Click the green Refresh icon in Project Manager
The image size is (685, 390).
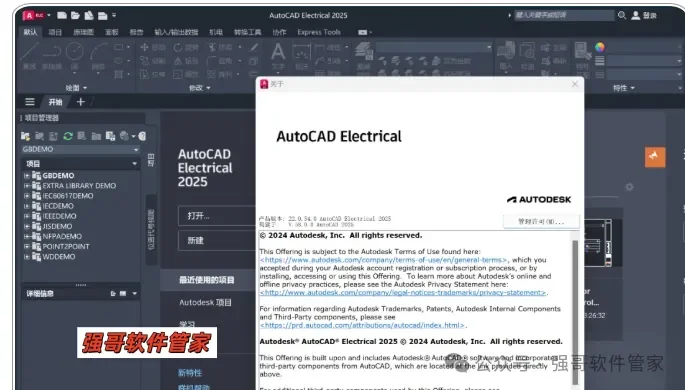coord(68,136)
